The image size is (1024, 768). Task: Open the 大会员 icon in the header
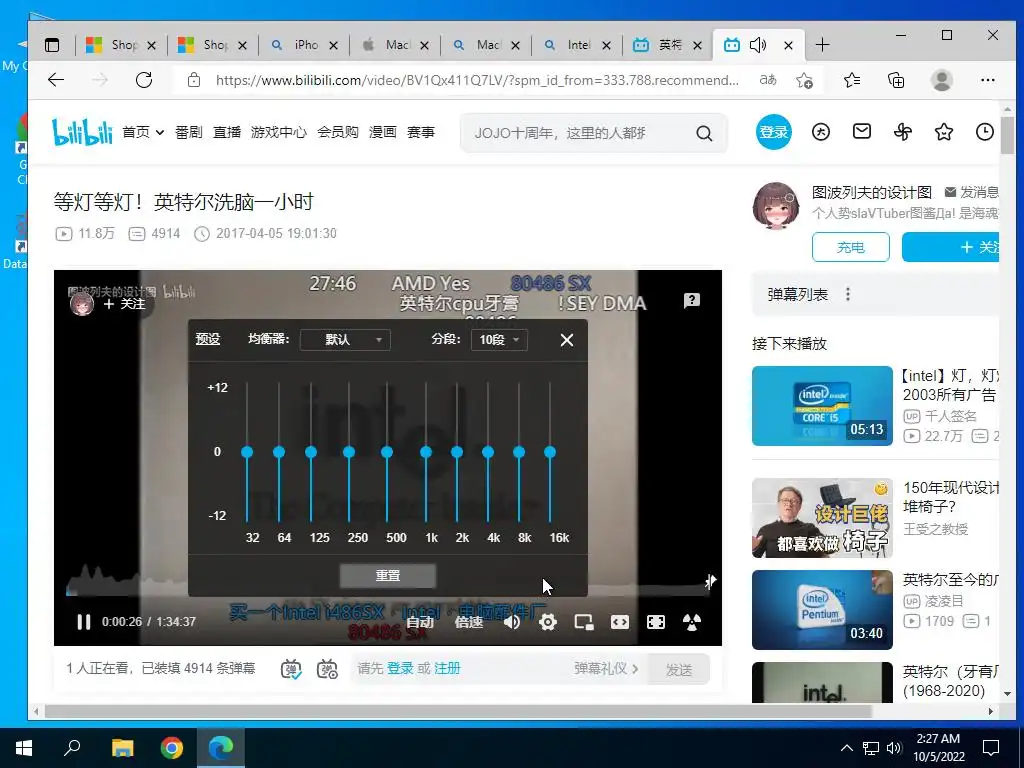(x=821, y=132)
